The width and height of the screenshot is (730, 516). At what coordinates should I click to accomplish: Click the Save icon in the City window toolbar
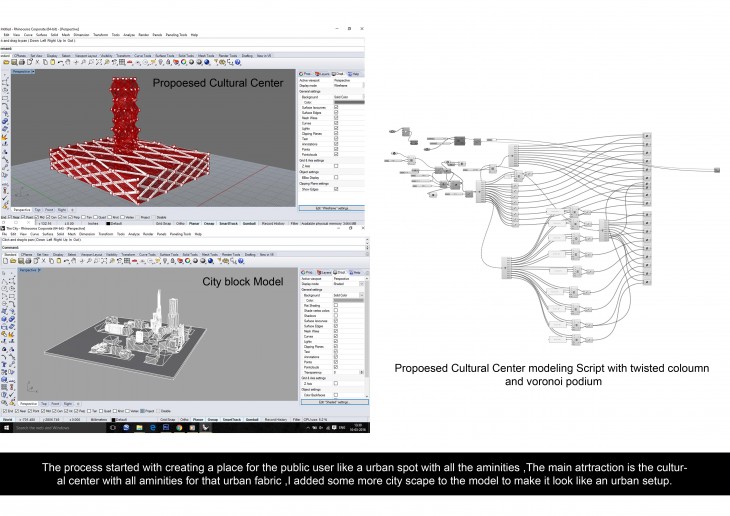coord(21,262)
